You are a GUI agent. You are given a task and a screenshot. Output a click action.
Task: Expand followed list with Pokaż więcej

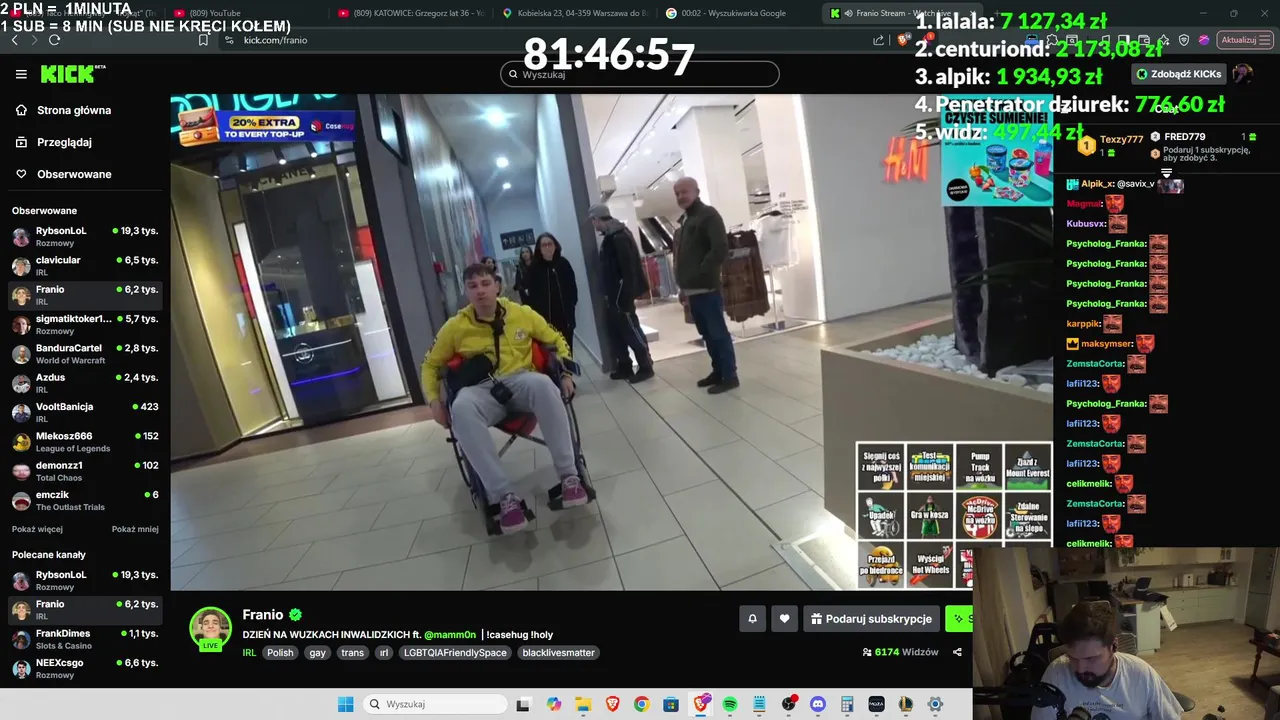(37, 529)
